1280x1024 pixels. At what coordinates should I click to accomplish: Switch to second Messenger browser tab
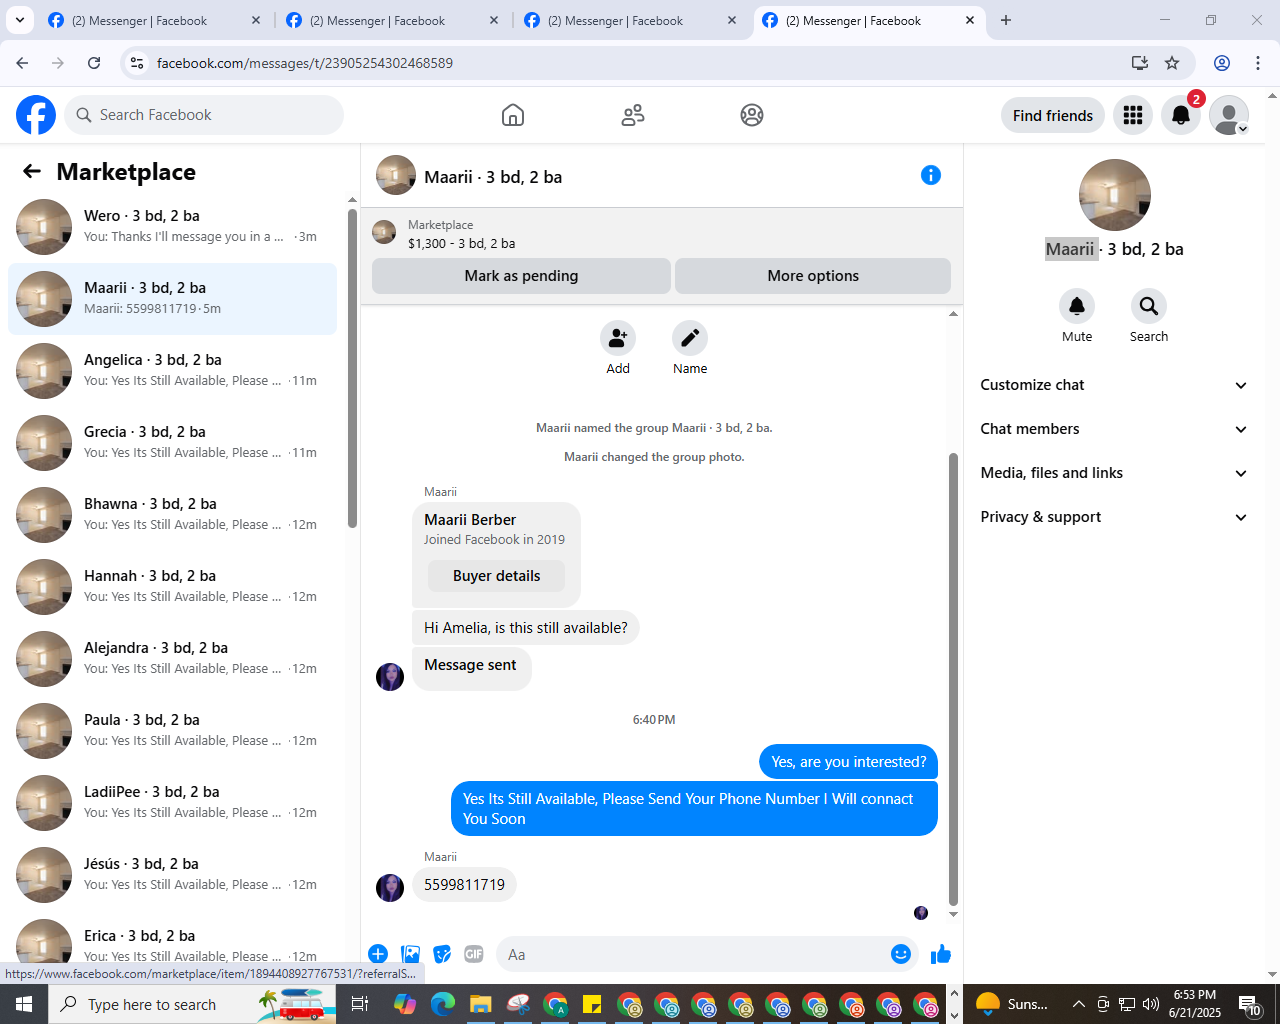tap(393, 21)
